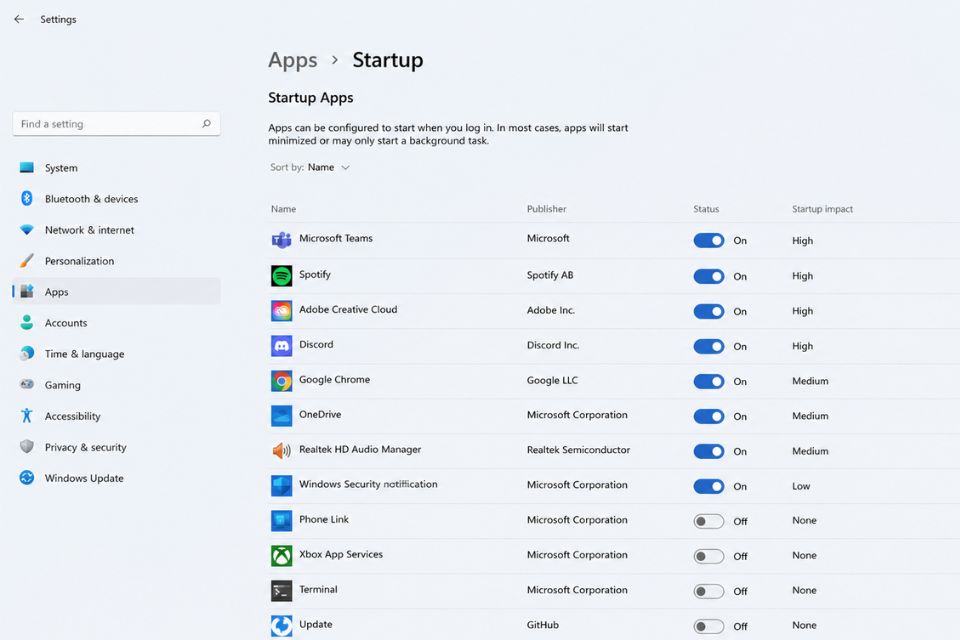Click the search magnifier icon
Screen dimensions: 960x640
tap(206, 124)
